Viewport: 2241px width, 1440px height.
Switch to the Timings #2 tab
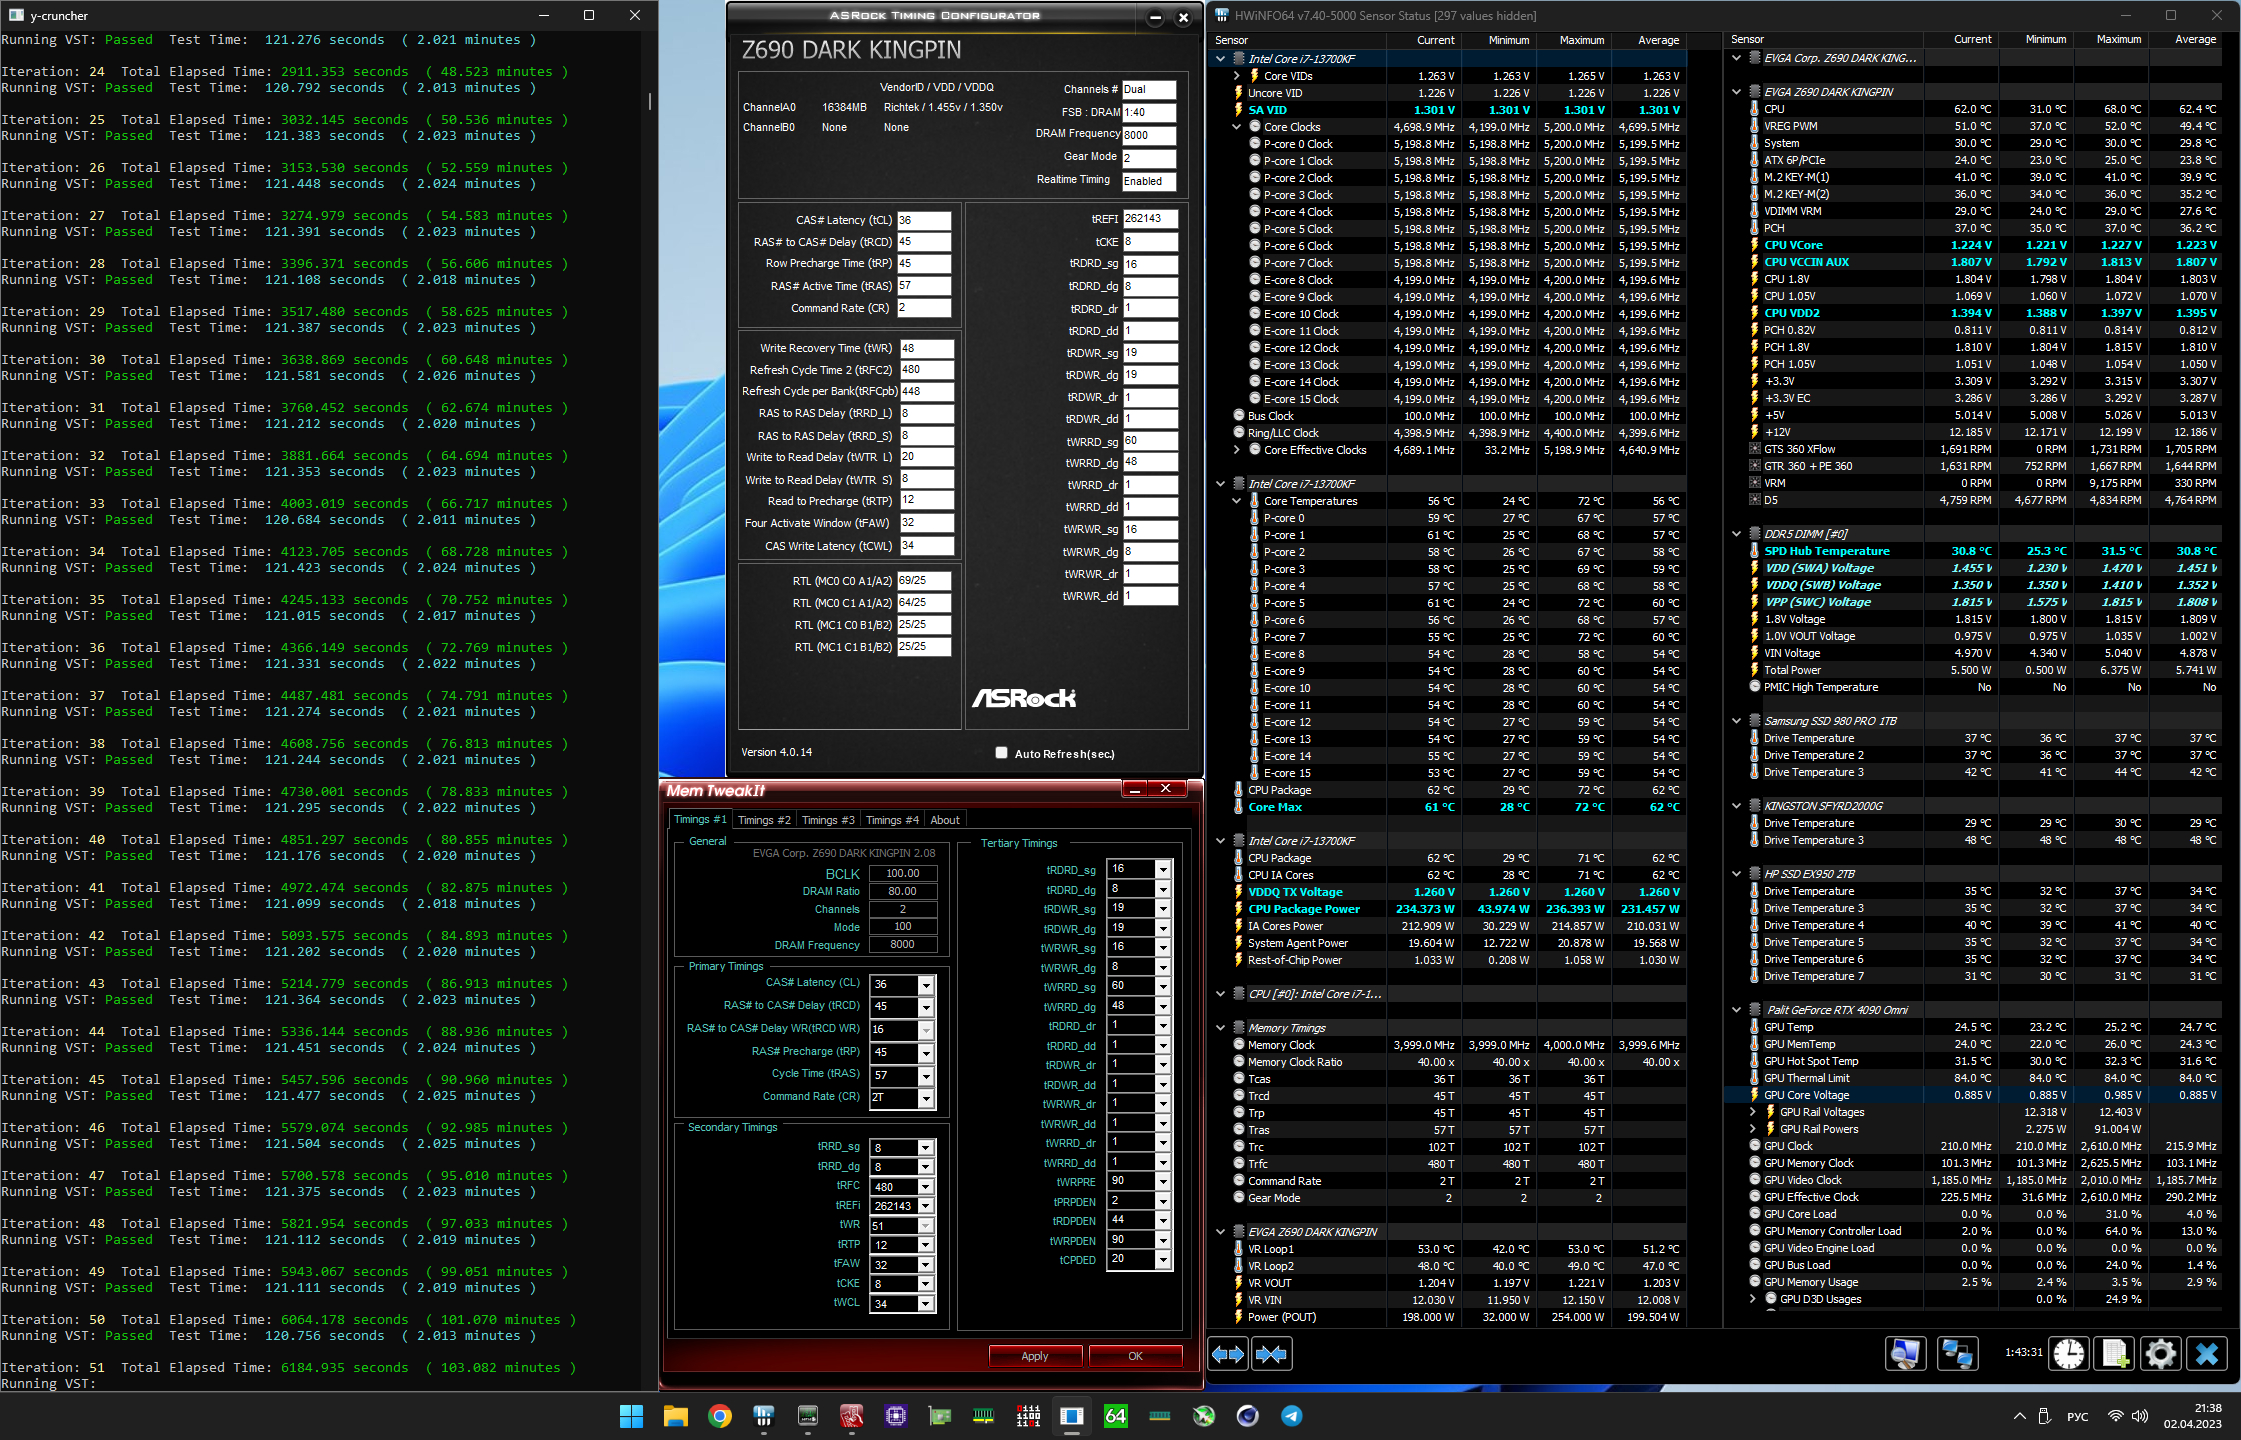763,820
